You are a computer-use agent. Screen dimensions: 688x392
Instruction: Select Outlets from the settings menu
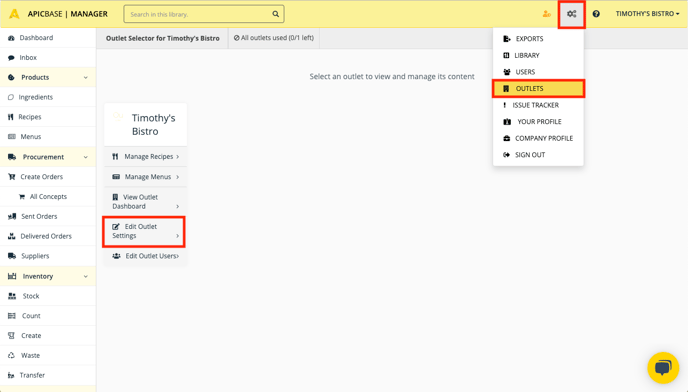pyautogui.click(x=538, y=89)
